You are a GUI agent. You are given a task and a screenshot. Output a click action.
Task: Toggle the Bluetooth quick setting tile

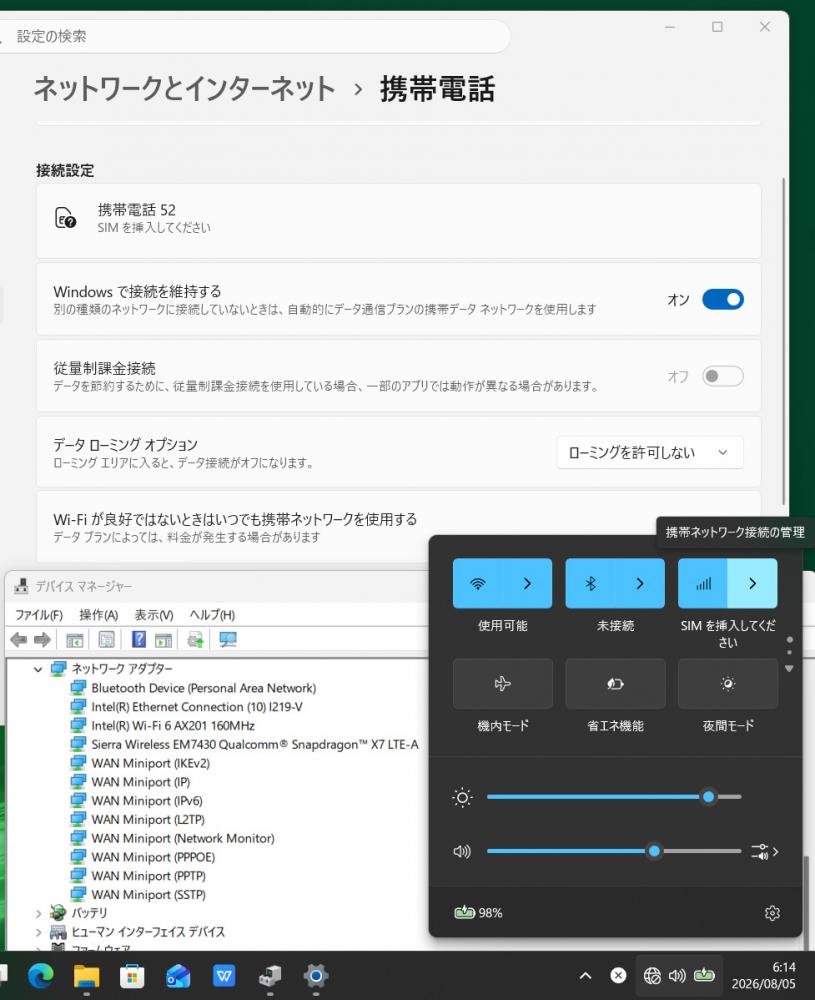(591, 583)
